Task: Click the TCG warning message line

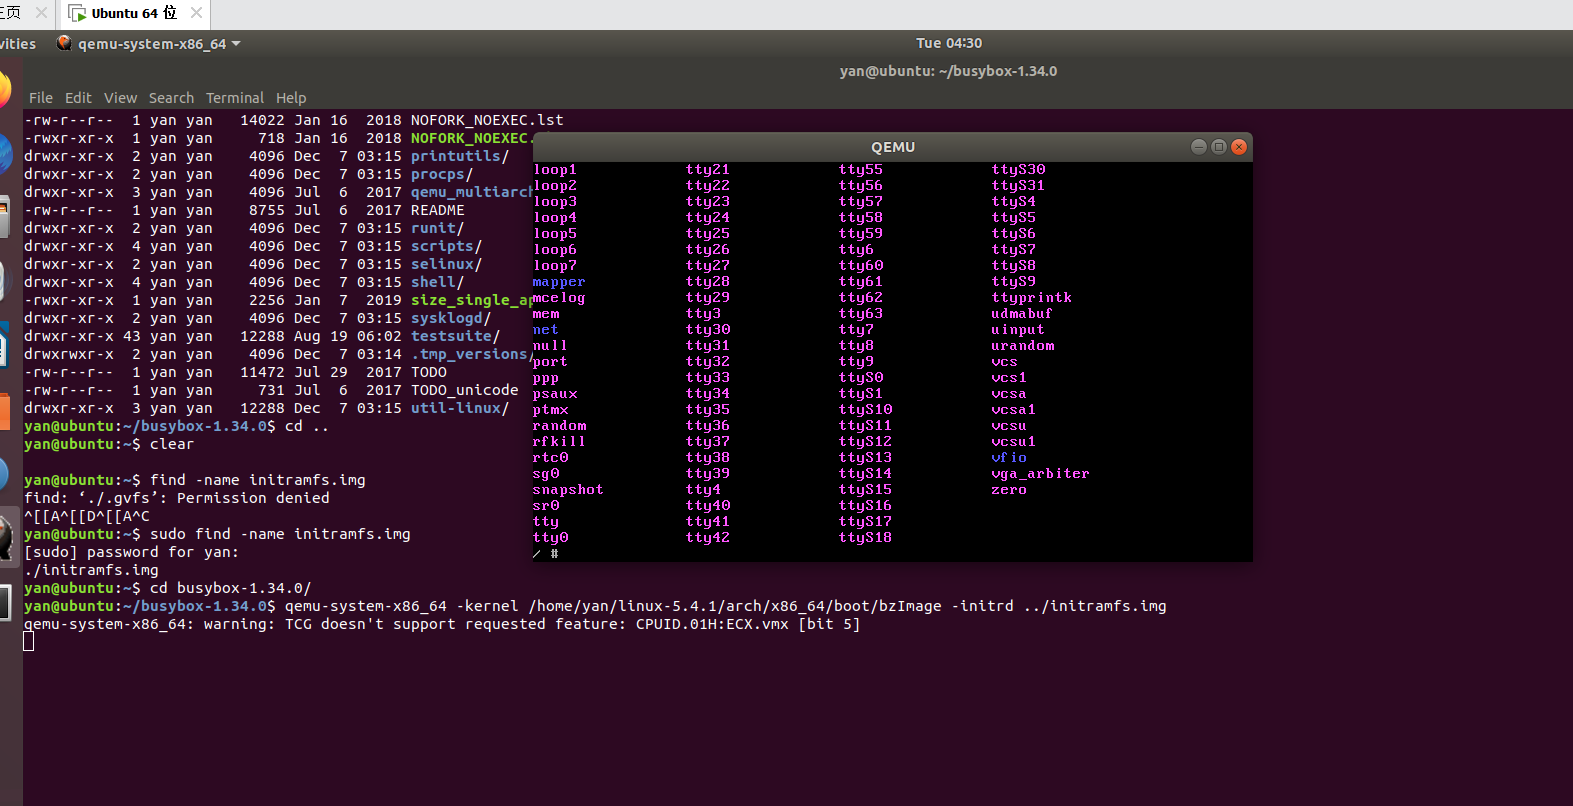Action: point(442,624)
